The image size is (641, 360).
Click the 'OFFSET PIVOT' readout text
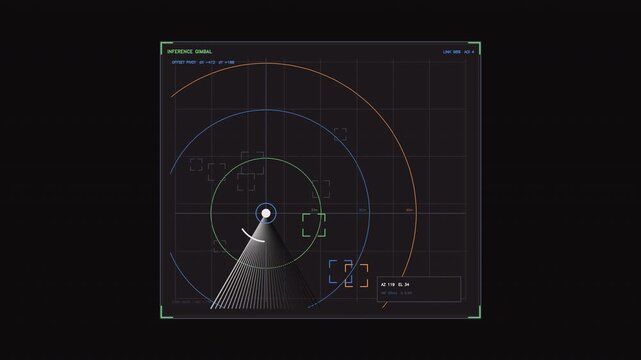pos(203,63)
